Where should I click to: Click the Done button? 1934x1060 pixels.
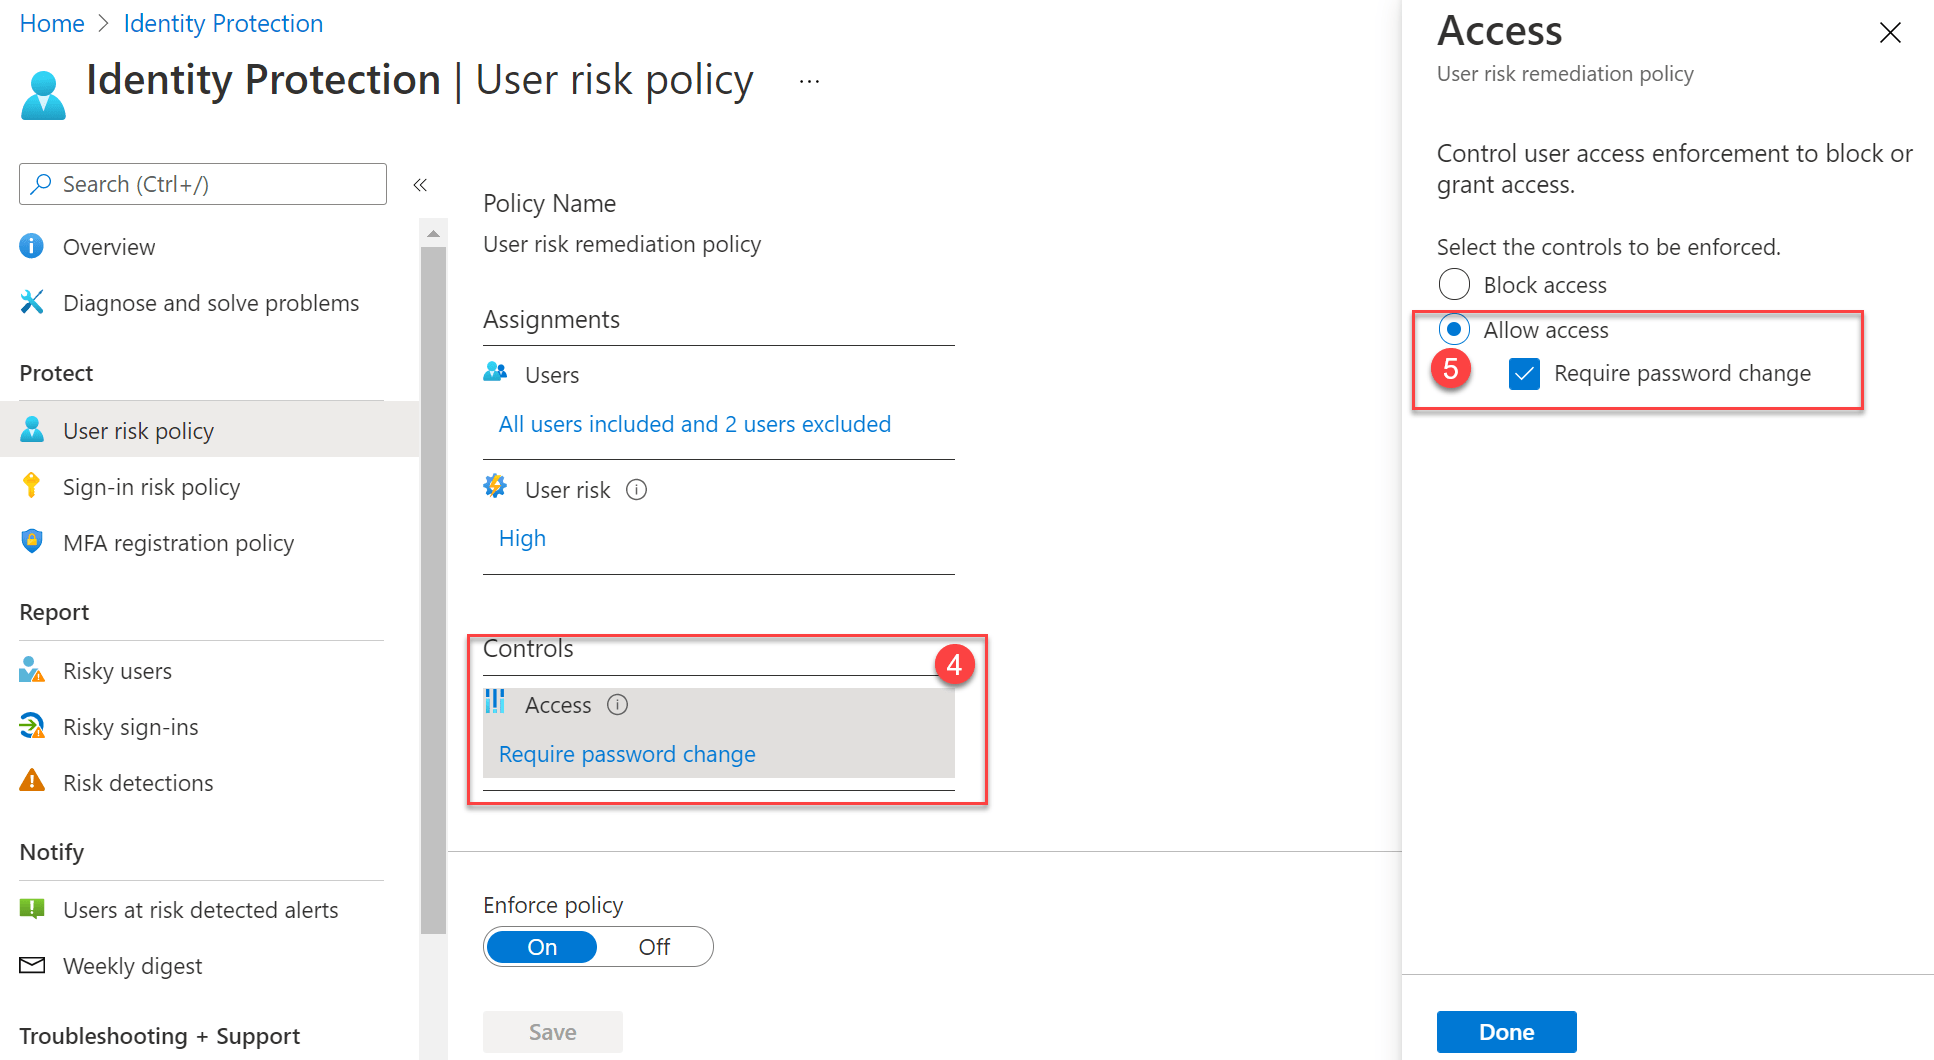tap(1506, 1031)
